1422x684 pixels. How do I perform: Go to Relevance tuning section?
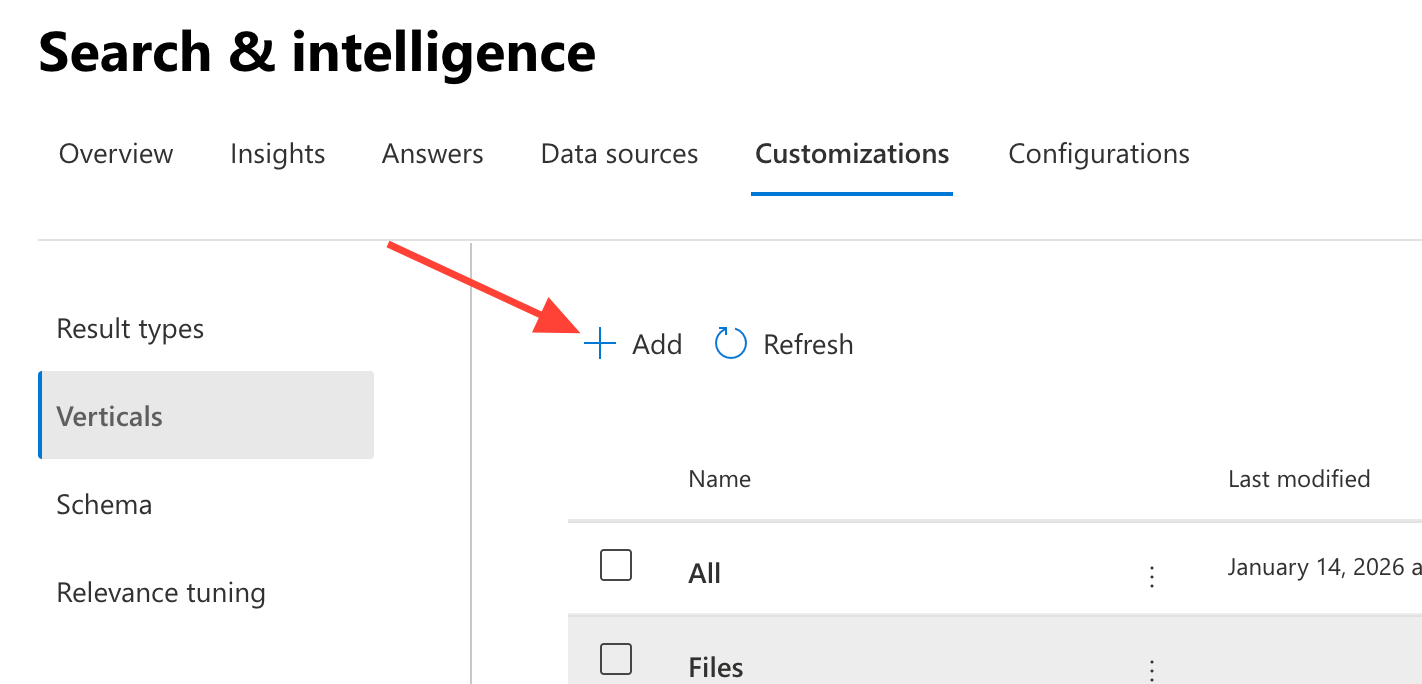coord(161,593)
